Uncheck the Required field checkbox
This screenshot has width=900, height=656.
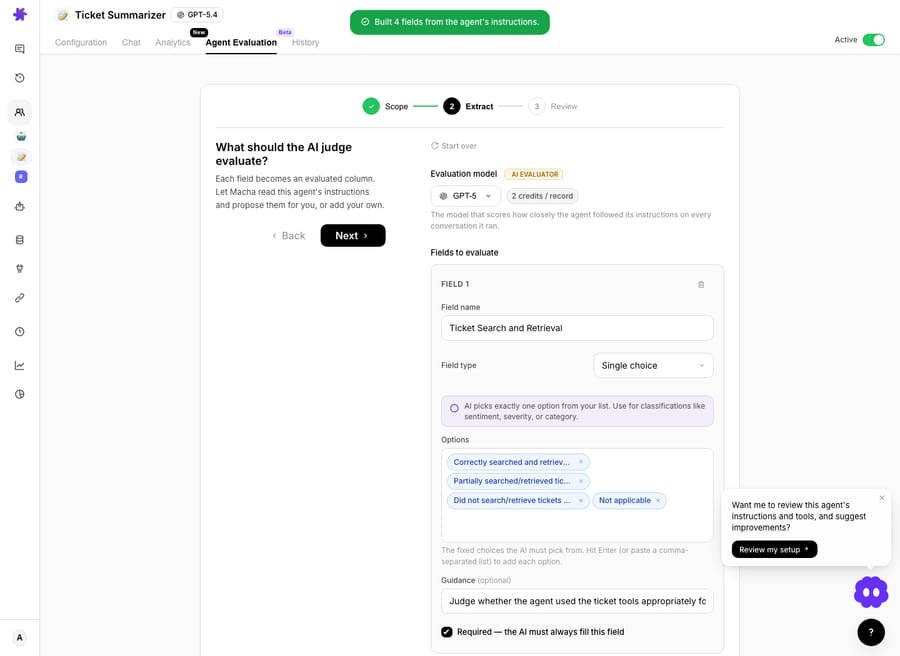click(x=447, y=632)
